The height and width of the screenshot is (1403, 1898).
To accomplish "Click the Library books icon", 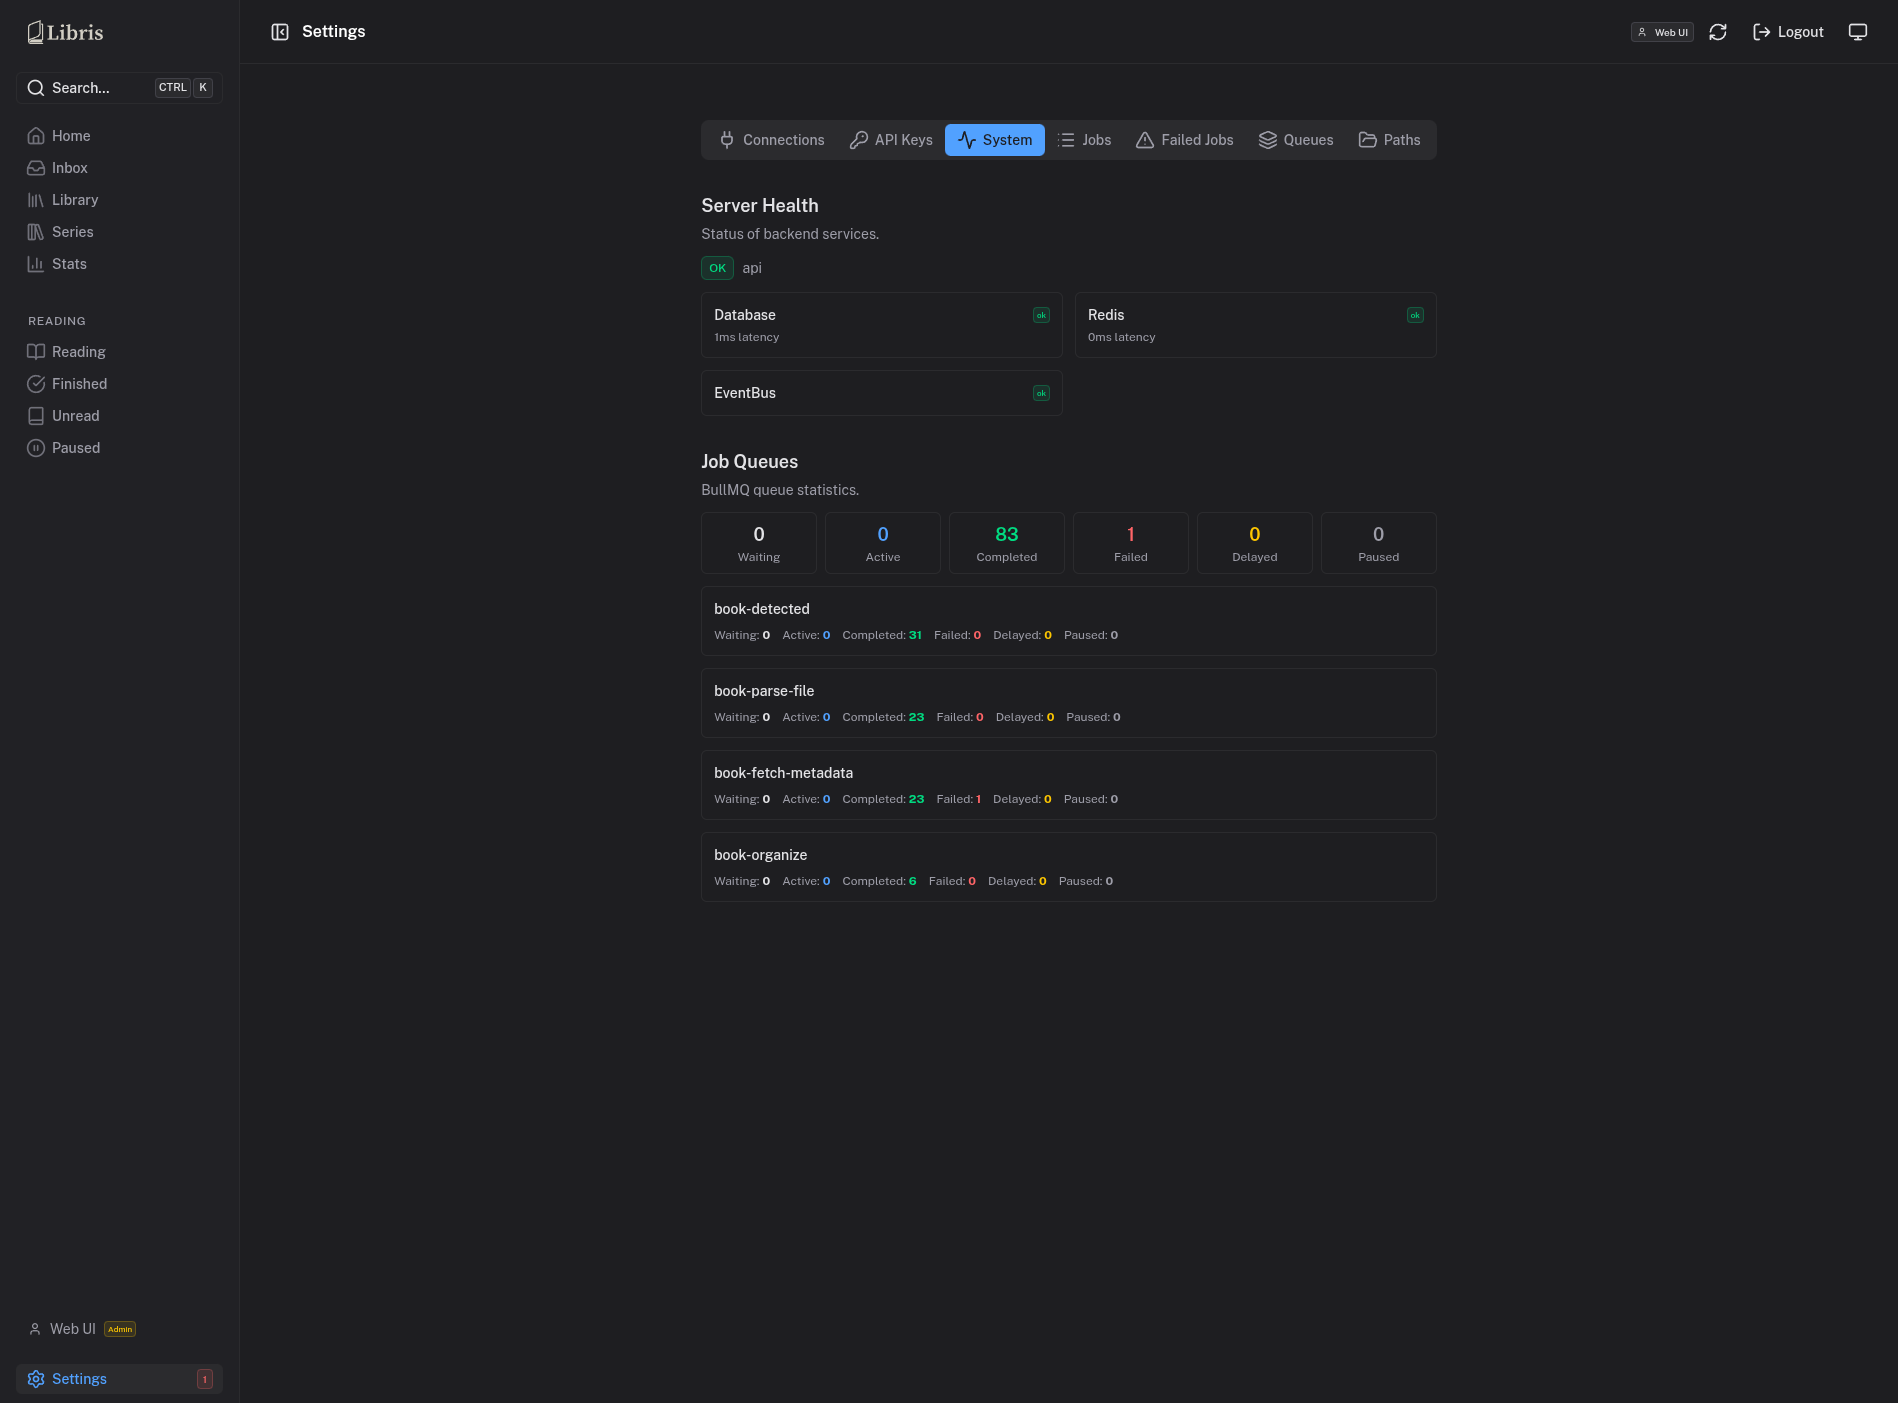I will [36, 200].
